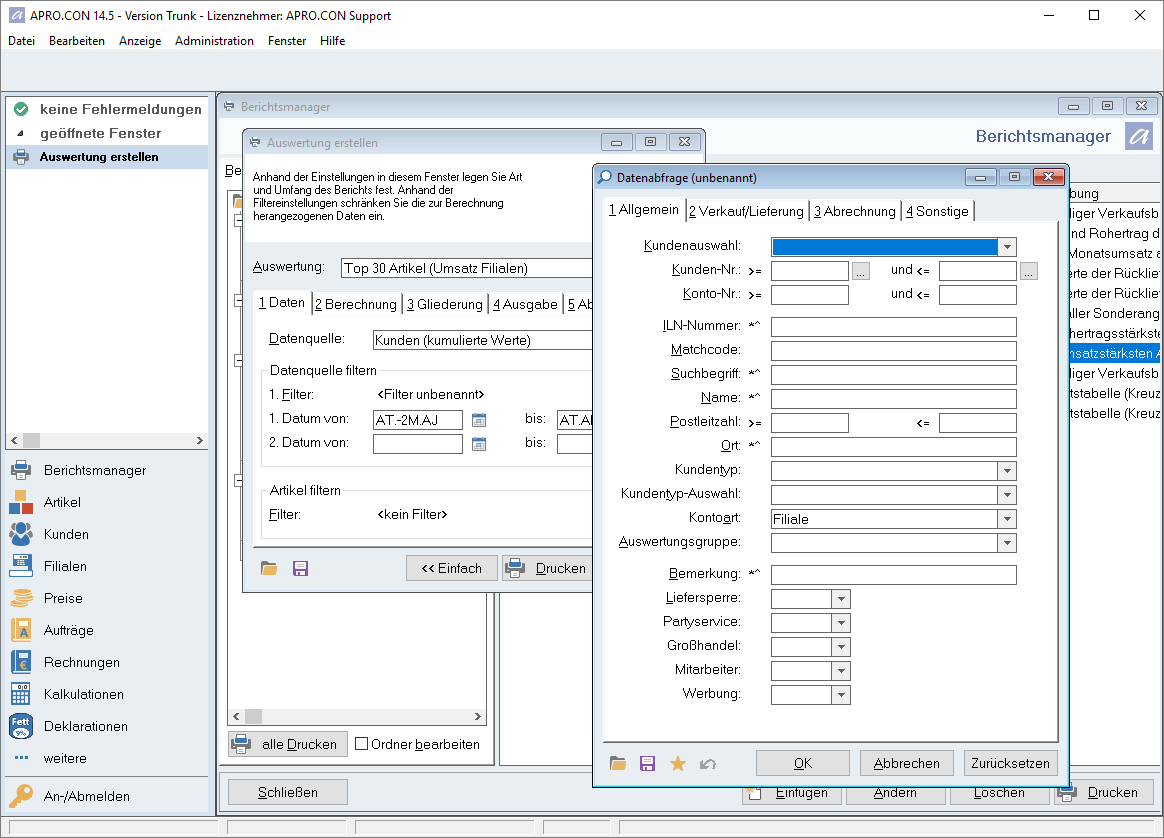1164x838 pixels.
Task: Click the undo arrow icon in Datenabfrage
Action: pos(708,764)
